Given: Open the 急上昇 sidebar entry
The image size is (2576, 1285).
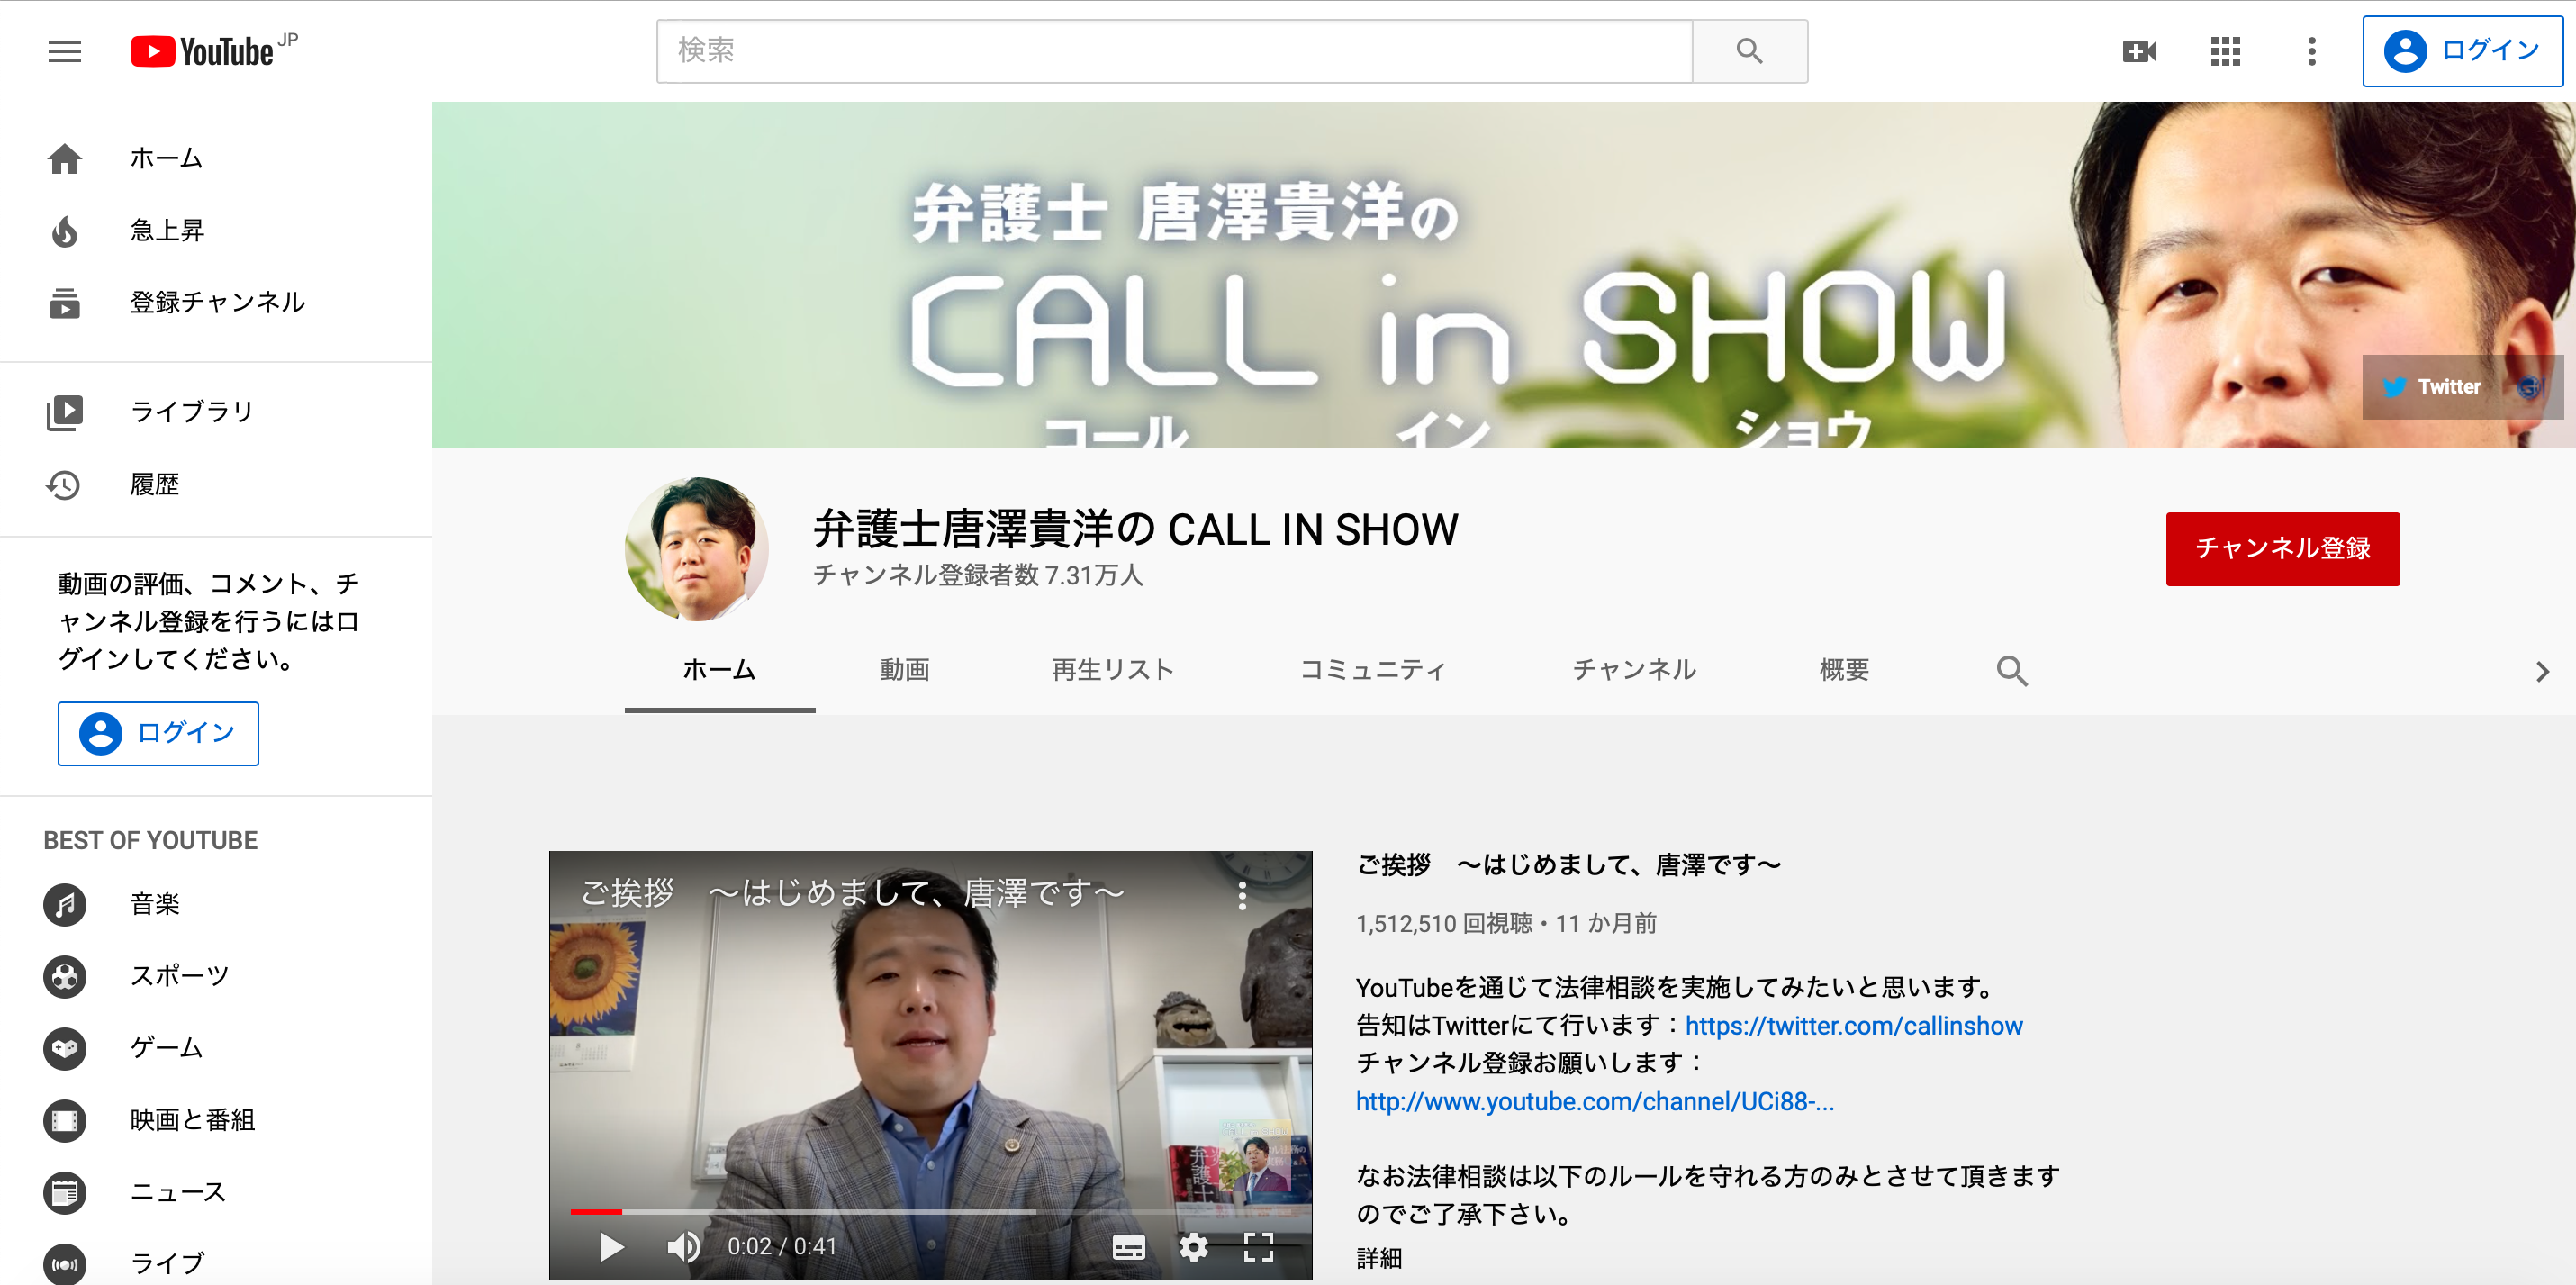Looking at the screenshot, I should click(x=167, y=231).
